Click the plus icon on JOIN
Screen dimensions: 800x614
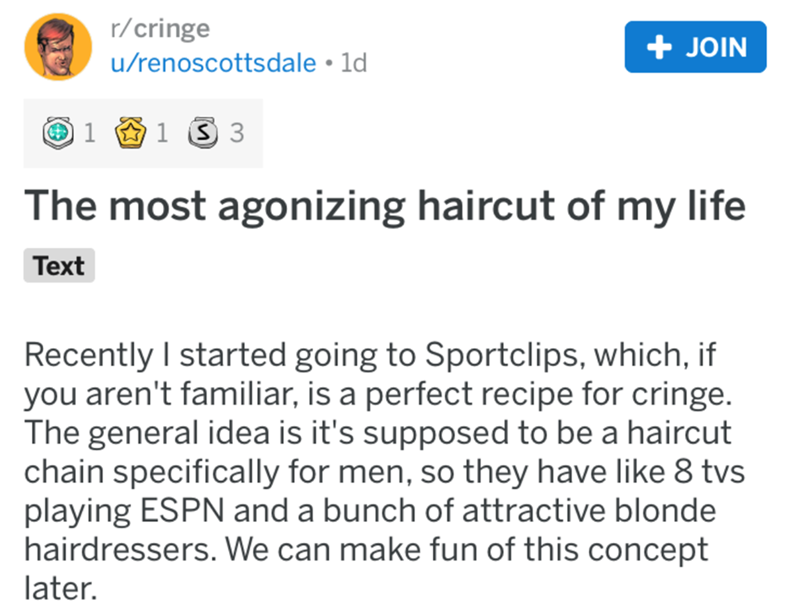654,47
